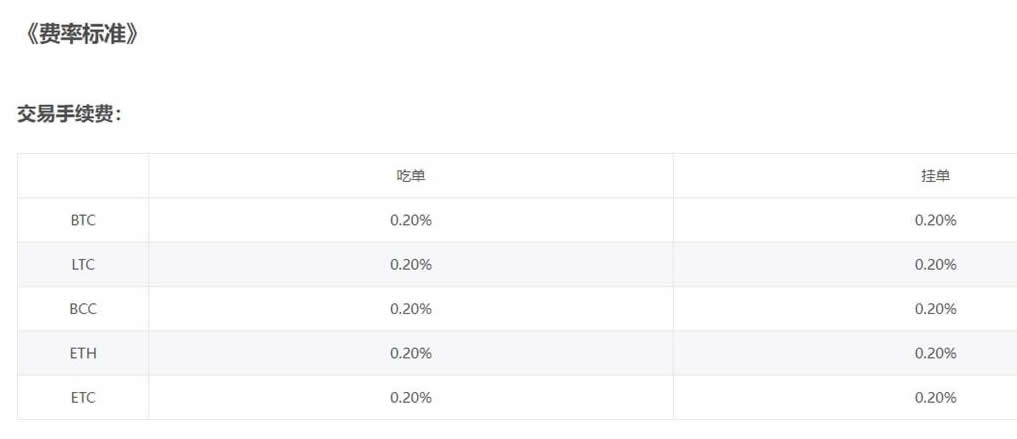Select LTC 挂单 fee cell
Image resolution: width=1017 pixels, height=439 pixels.
(935, 265)
